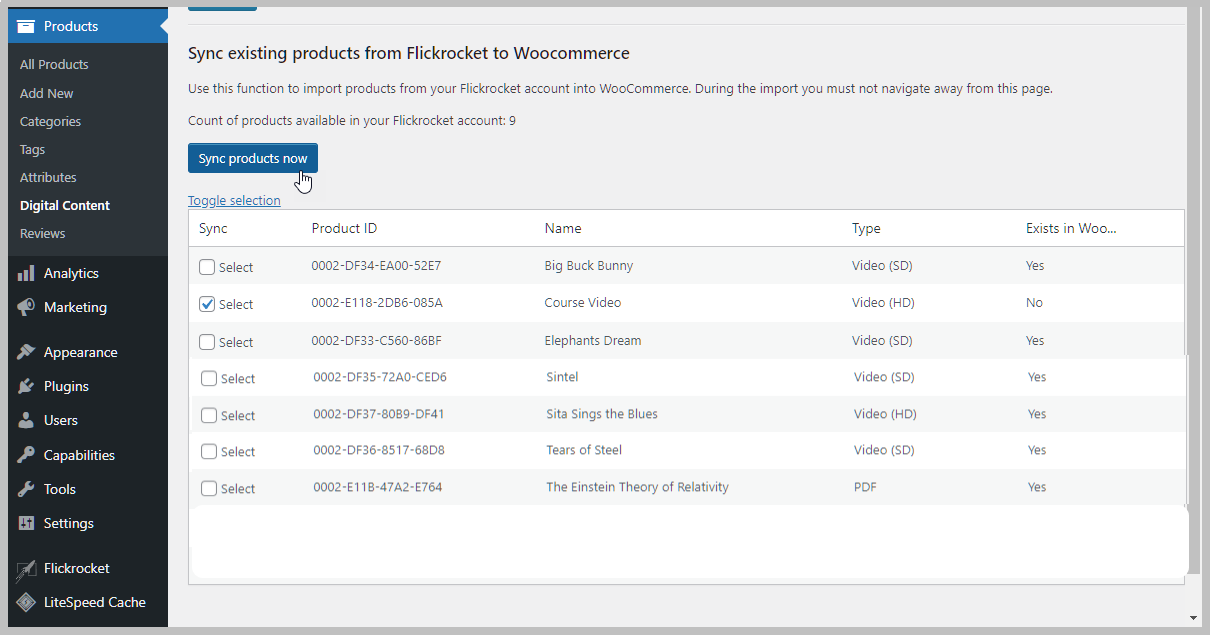
Task: Click the Flickrocket rocket icon
Action: [x=26, y=569]
